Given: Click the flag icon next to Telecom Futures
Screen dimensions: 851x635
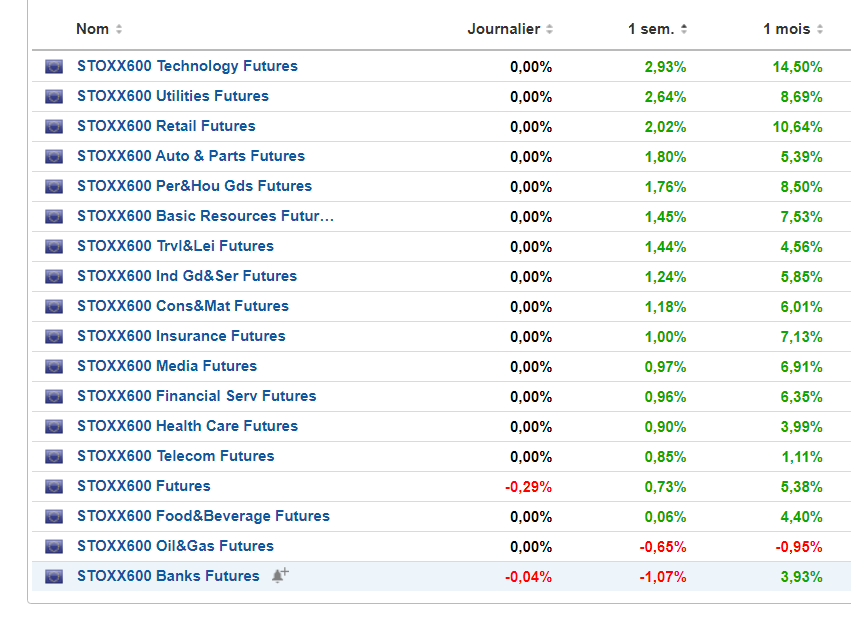Looking at the screenshot, I should [54, 457].
